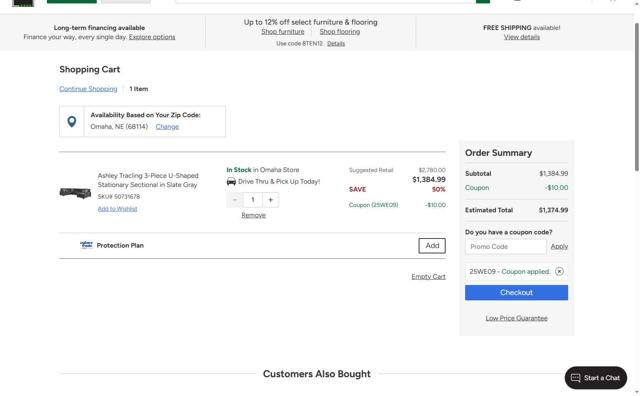View free shipping details
640x396 pixels.
[x=522, y=37]
